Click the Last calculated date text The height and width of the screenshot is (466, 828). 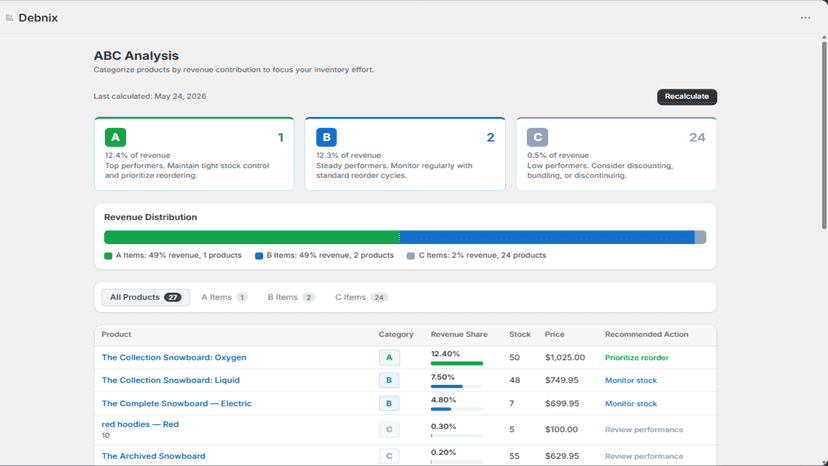(x=150, y=96)
